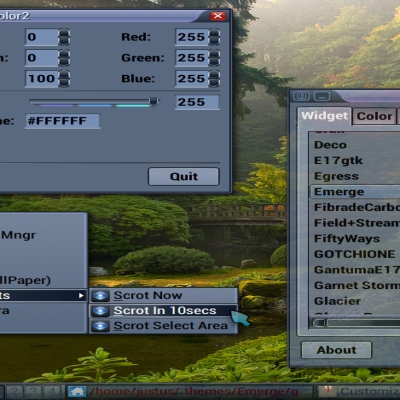Click the Blue value field showing 255

point(192,79)
